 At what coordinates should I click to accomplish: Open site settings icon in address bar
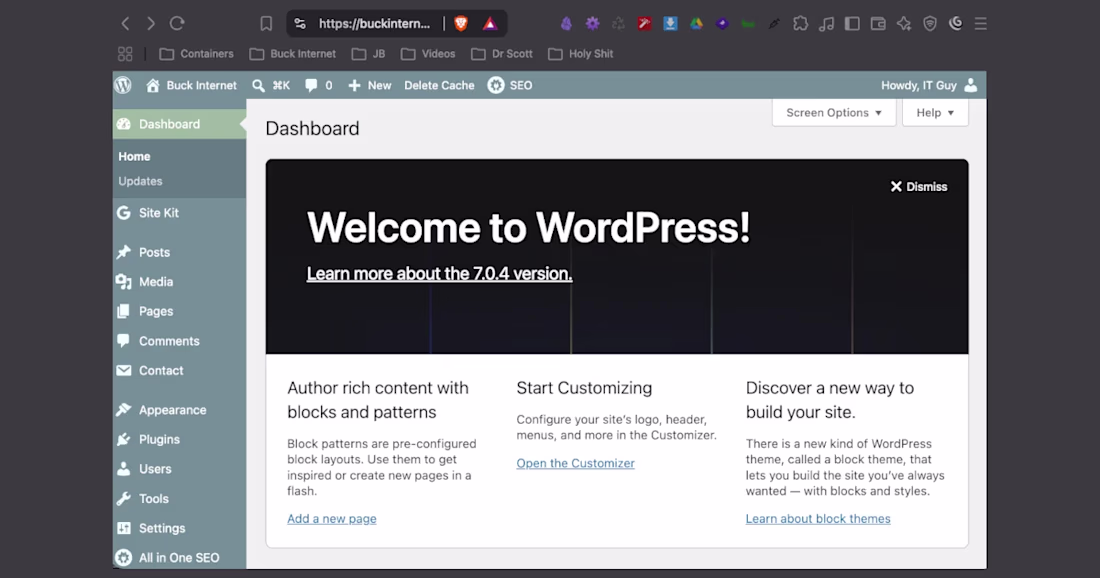click(x=300, y=24)
